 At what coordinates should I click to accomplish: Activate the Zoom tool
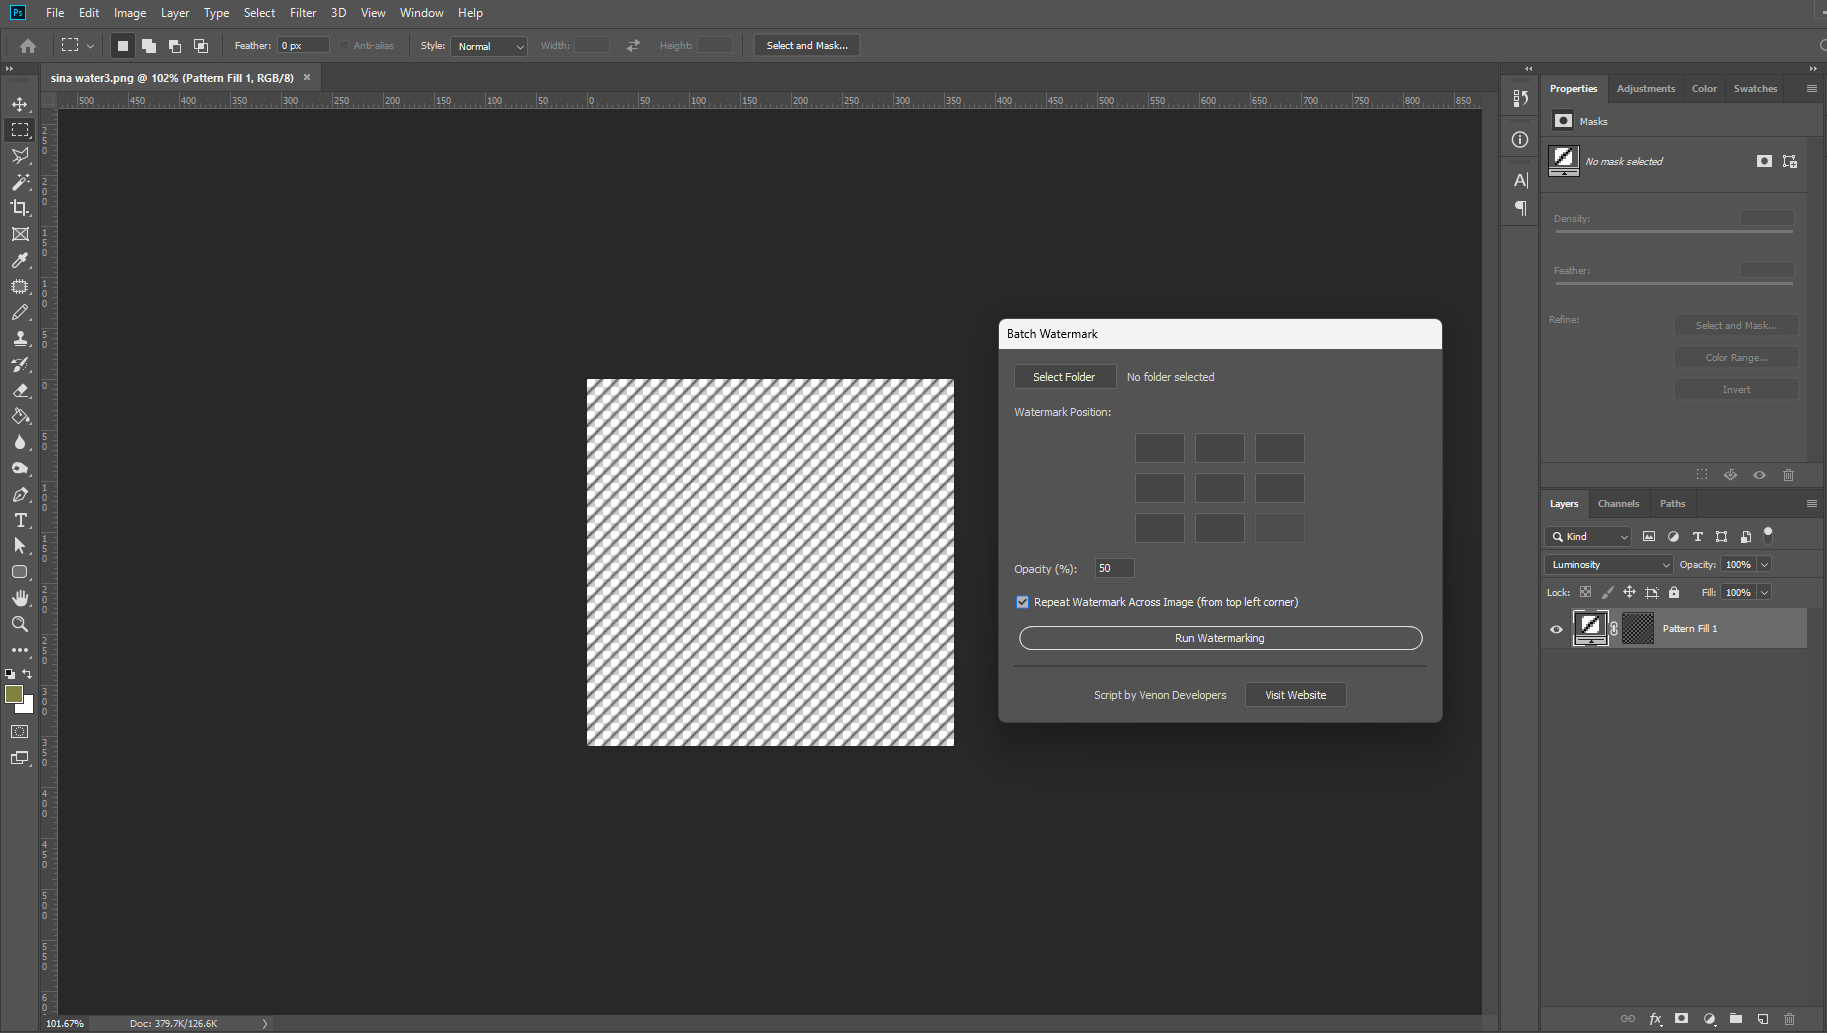[x=20, y=624]
